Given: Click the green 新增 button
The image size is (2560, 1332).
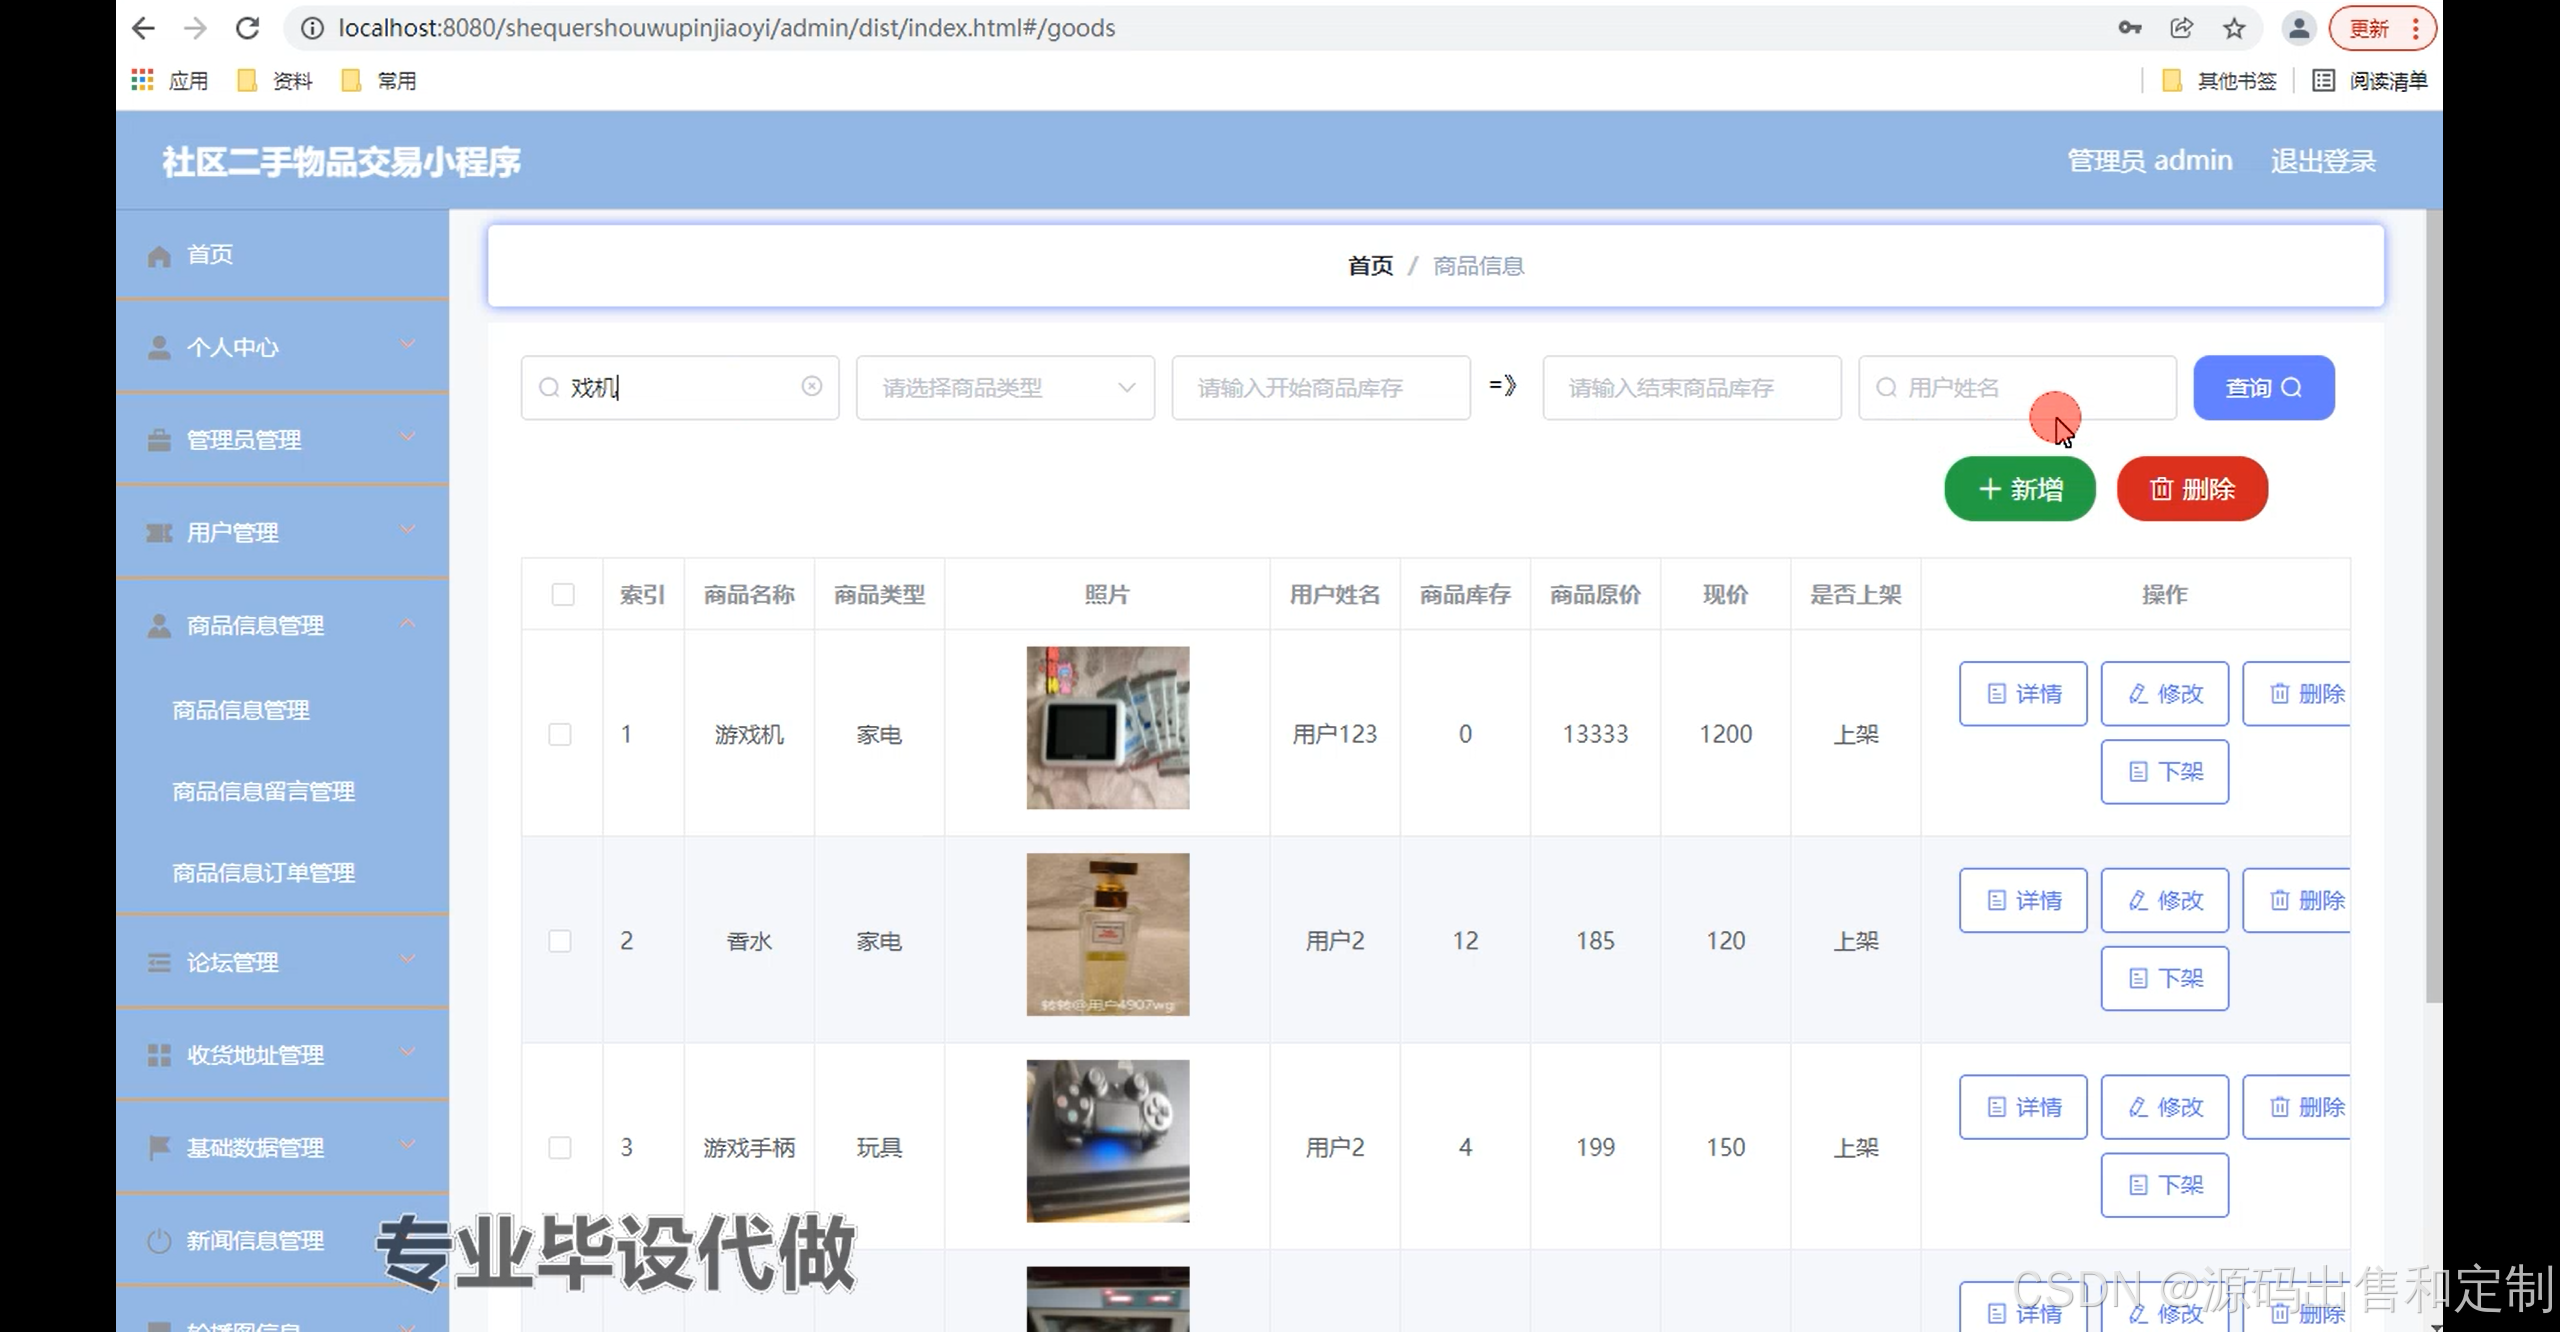Looking at the screenshot, I should pos(2019,489).
